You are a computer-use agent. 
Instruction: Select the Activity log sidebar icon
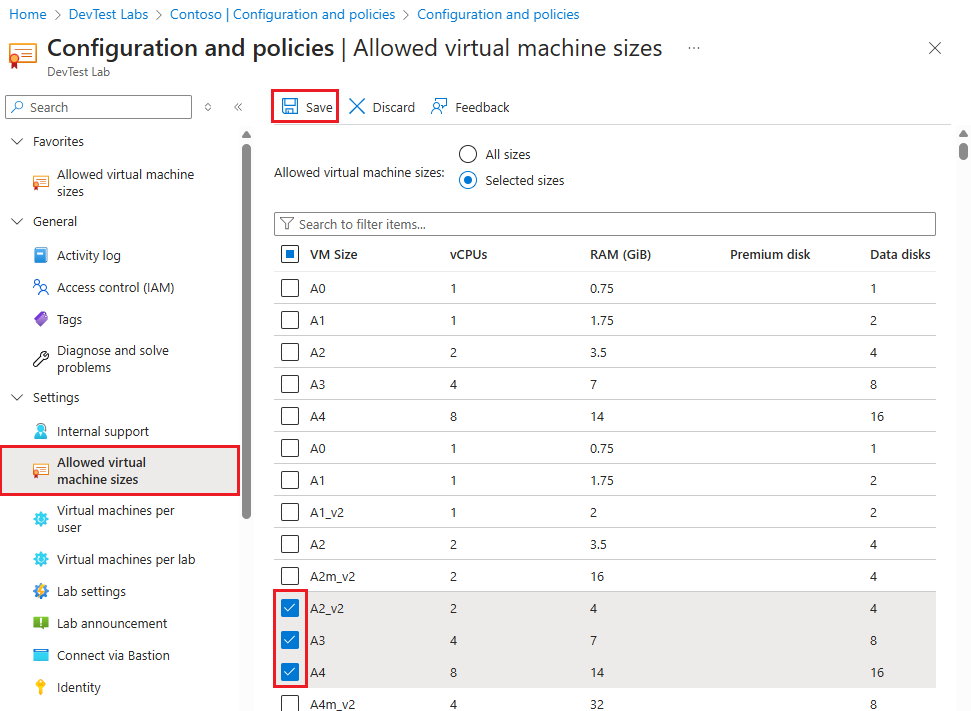(x=40, y=255)
